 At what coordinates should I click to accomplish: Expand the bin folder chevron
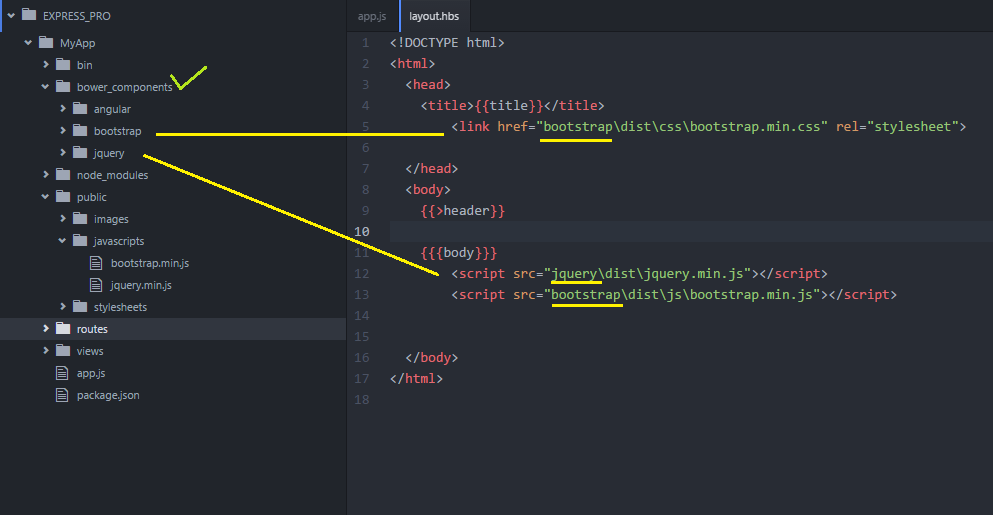click(x=46, y=65)
